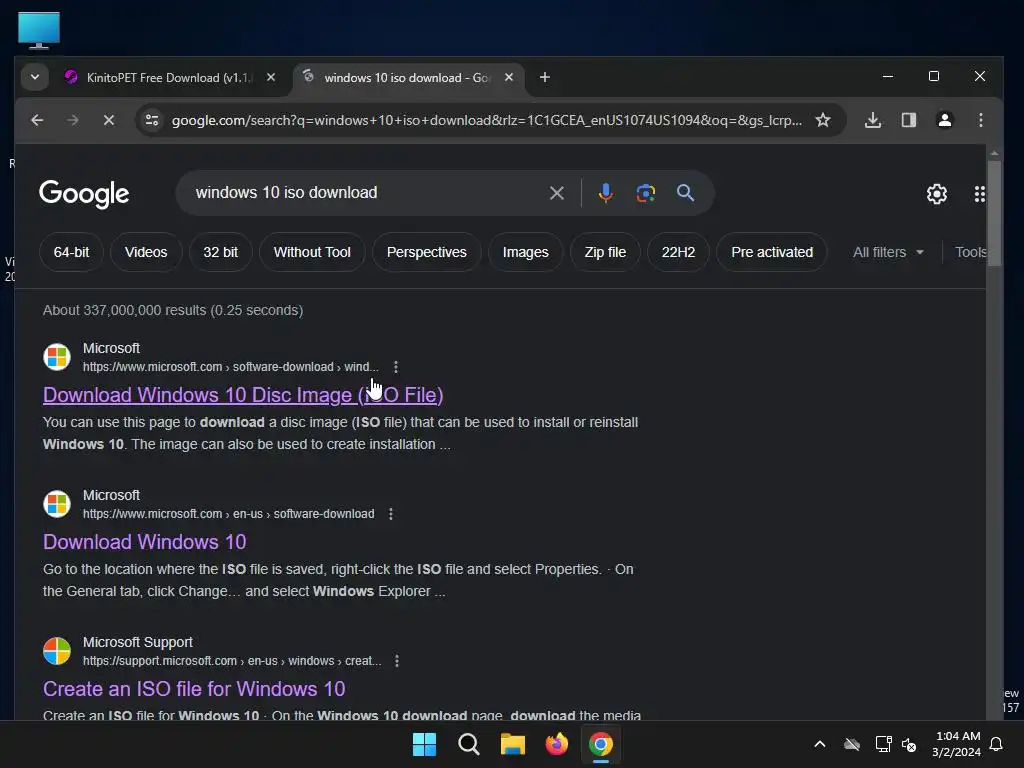Switch to the KinitoPET Free Download tab
1024x768 pixels.
[170, 78]
